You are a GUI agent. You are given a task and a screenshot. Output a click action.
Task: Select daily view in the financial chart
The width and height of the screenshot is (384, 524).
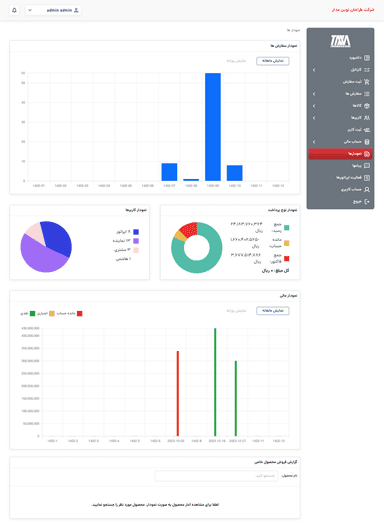point(236,311)
